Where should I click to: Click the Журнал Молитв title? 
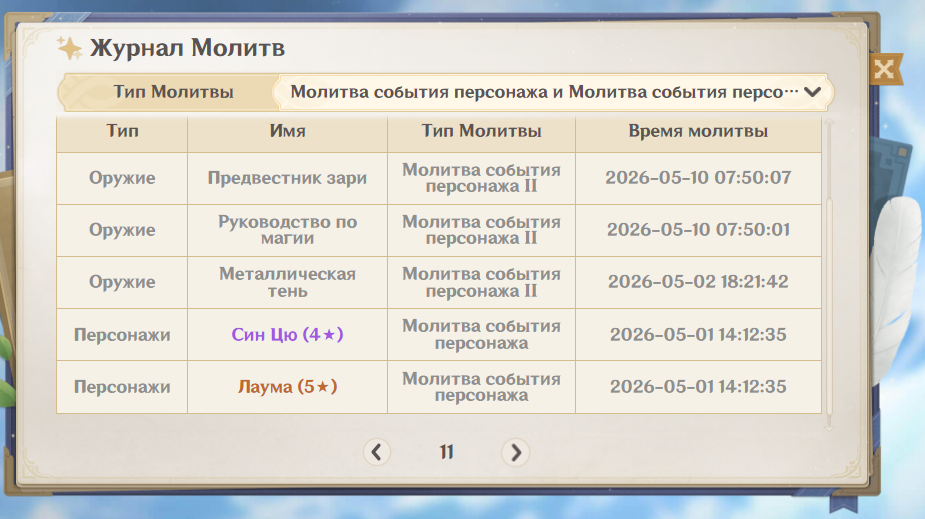[187, 48]
